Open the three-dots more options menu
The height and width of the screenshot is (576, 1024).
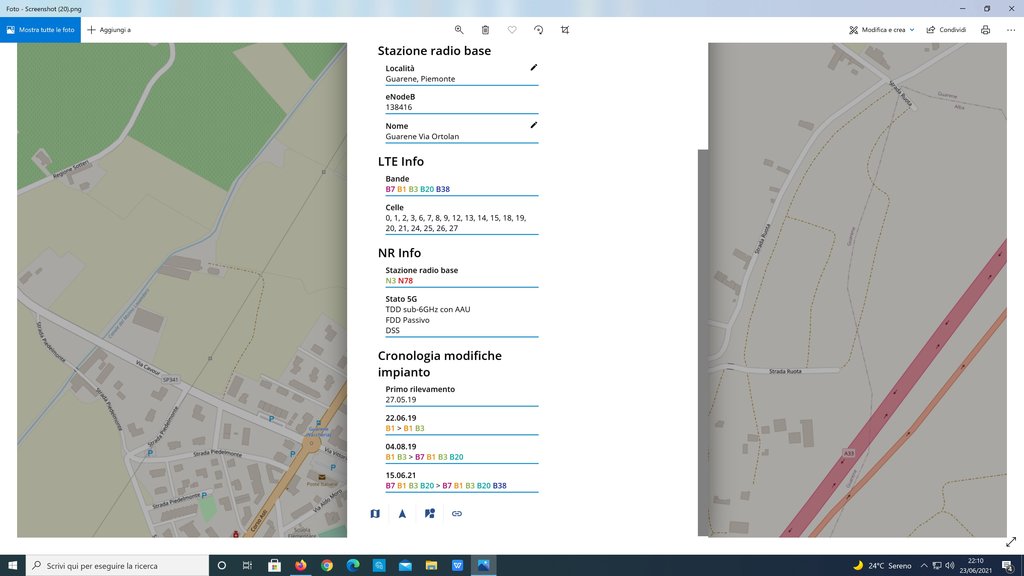1009,30
